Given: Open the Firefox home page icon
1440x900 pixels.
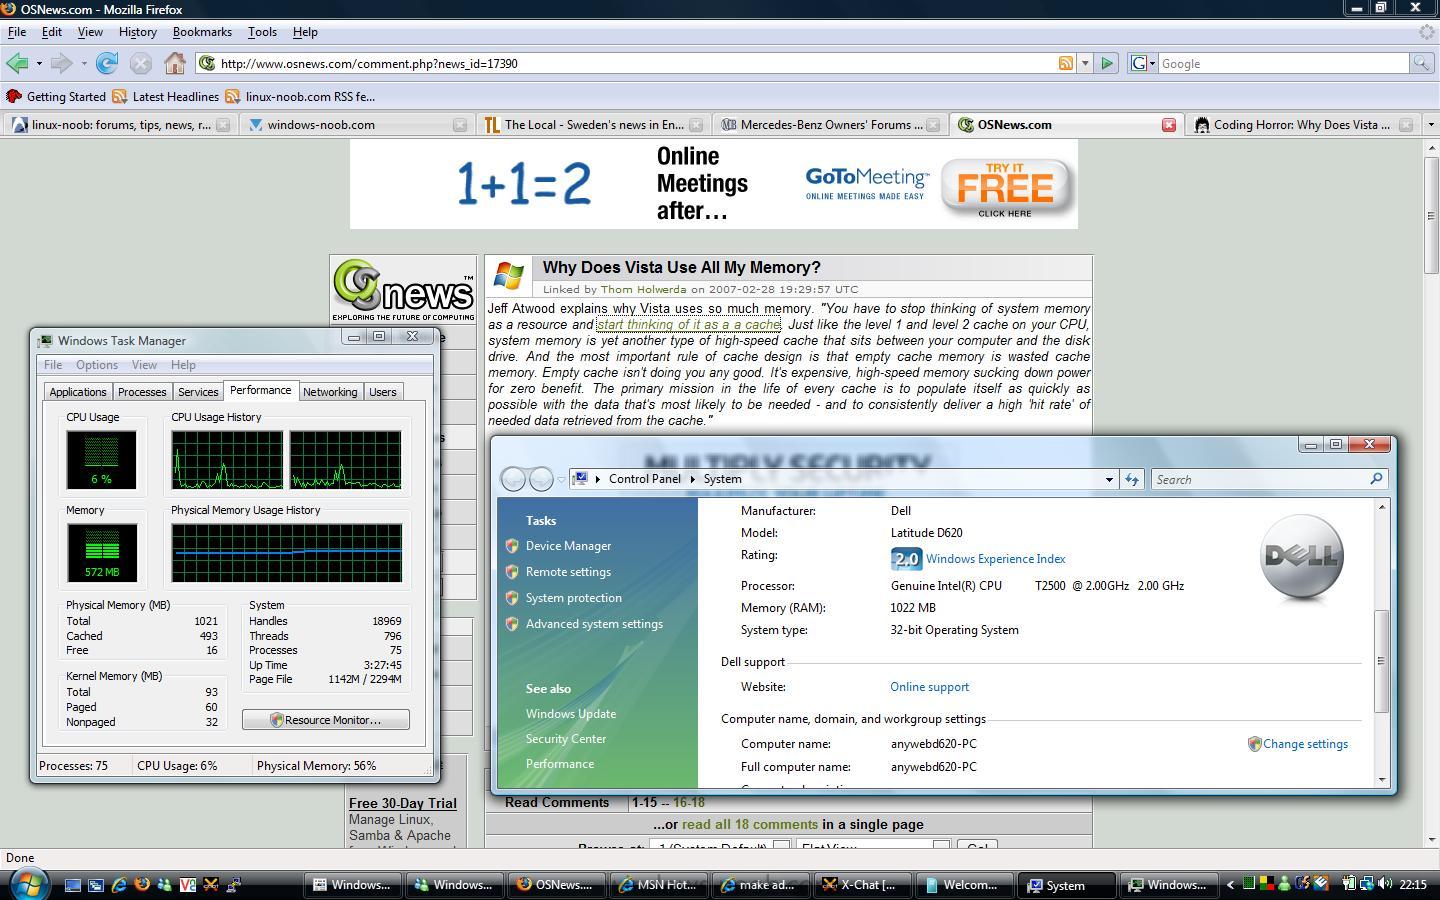Looking at the screenshot, I should 175,63.
